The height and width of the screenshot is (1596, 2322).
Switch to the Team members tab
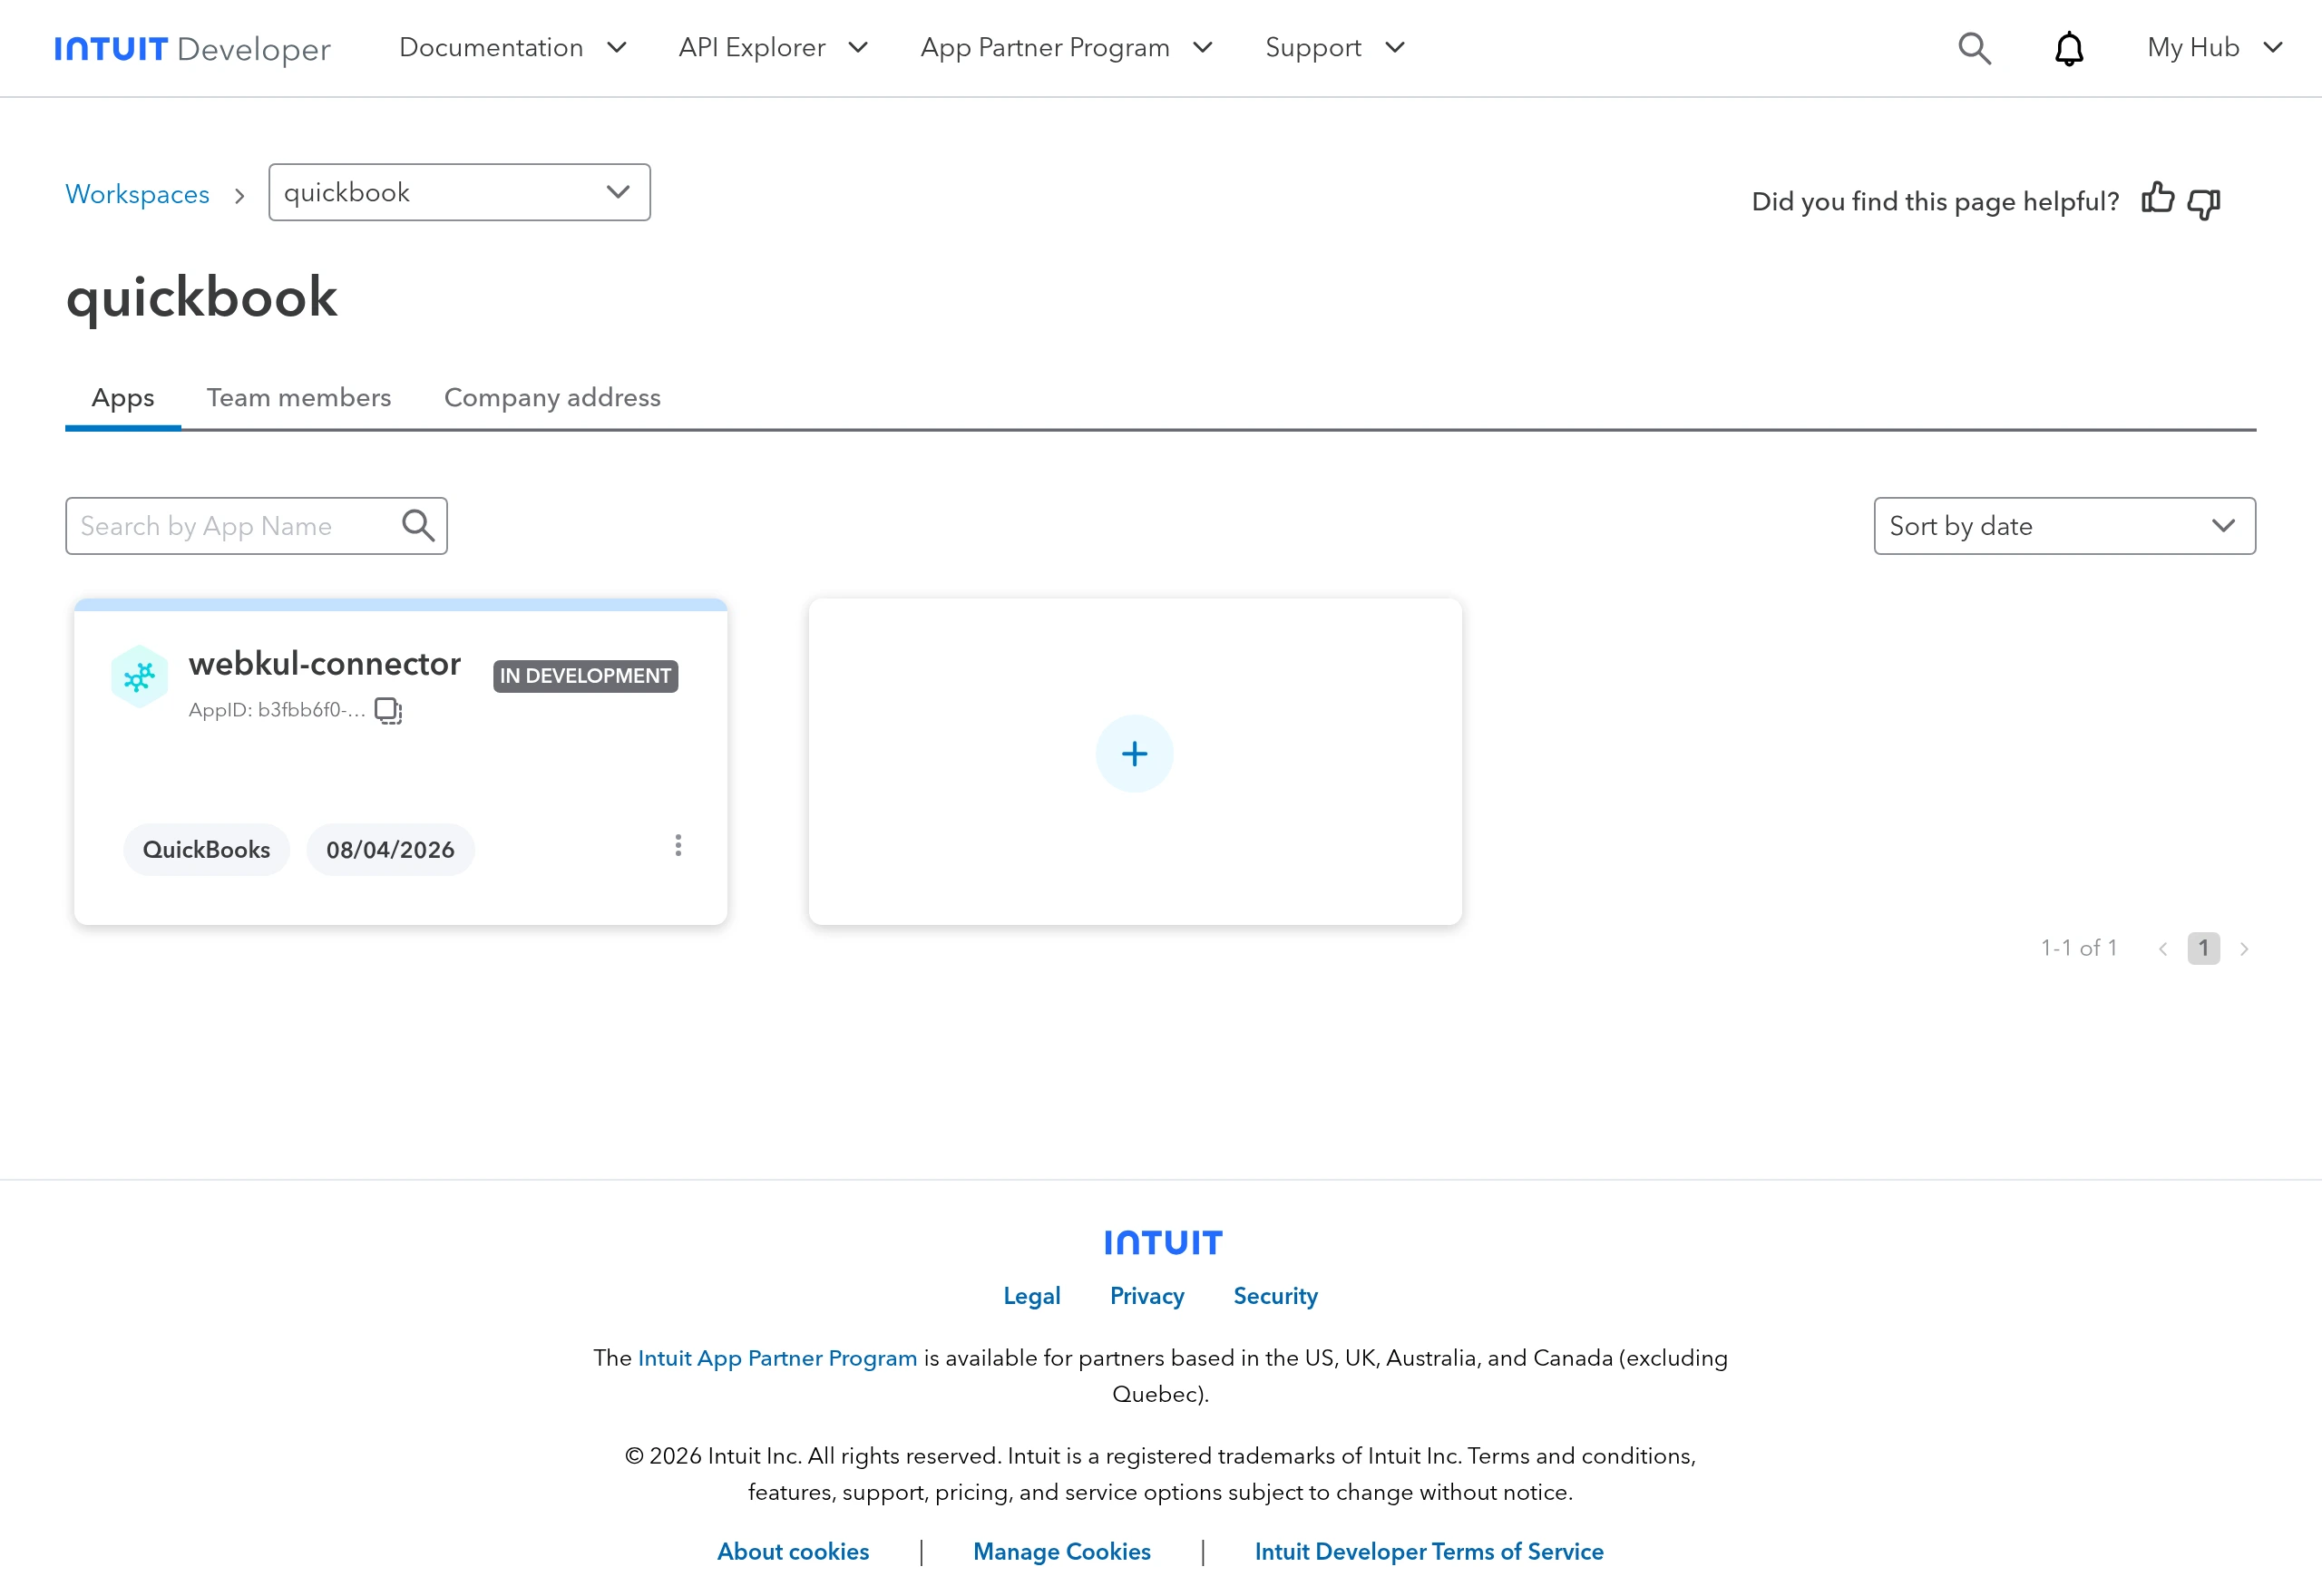(299, 398)
